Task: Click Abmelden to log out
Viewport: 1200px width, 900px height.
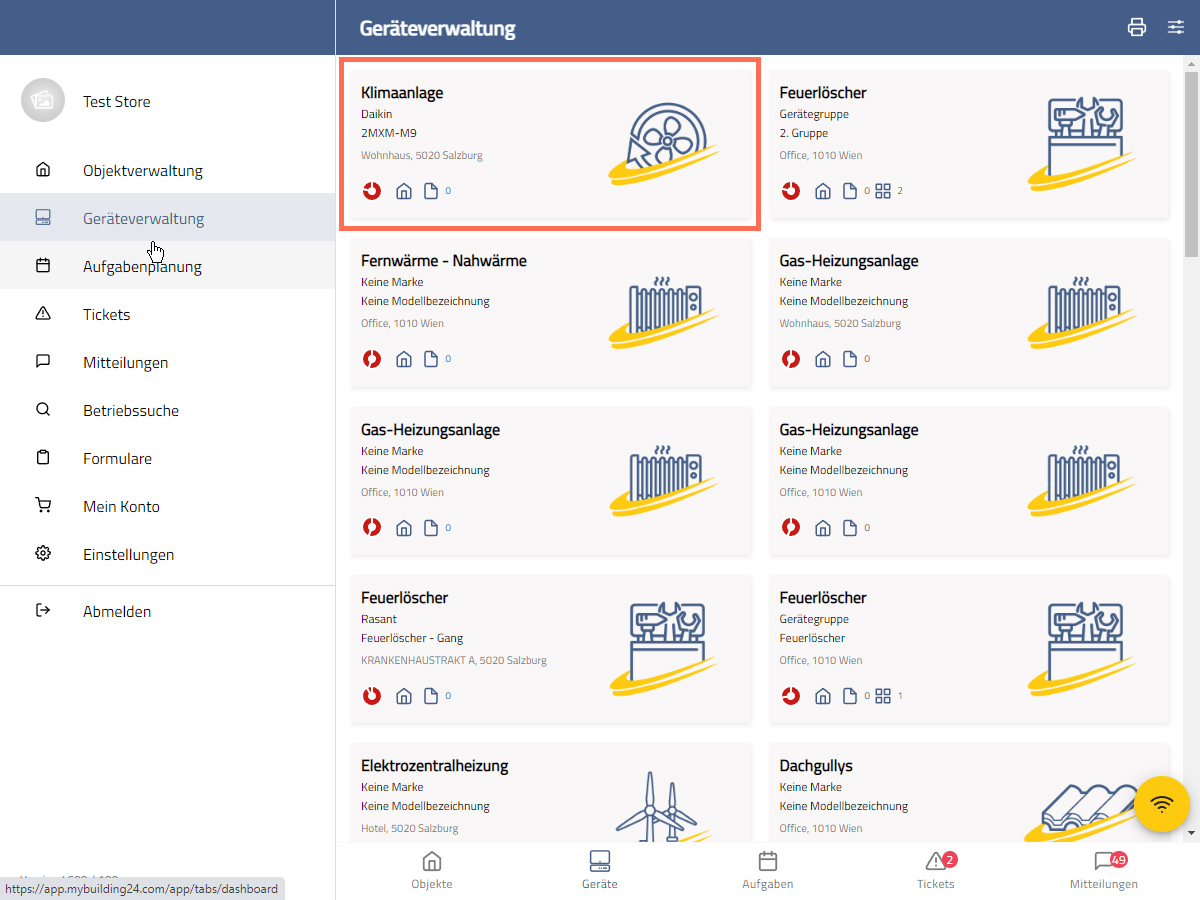Action: pyautogui.click(x=116, y=611)
